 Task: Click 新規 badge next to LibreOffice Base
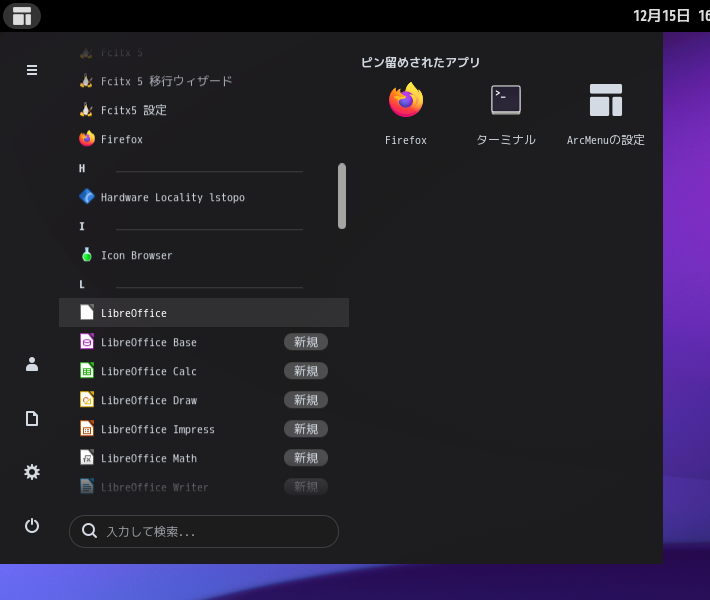point(306,342)
